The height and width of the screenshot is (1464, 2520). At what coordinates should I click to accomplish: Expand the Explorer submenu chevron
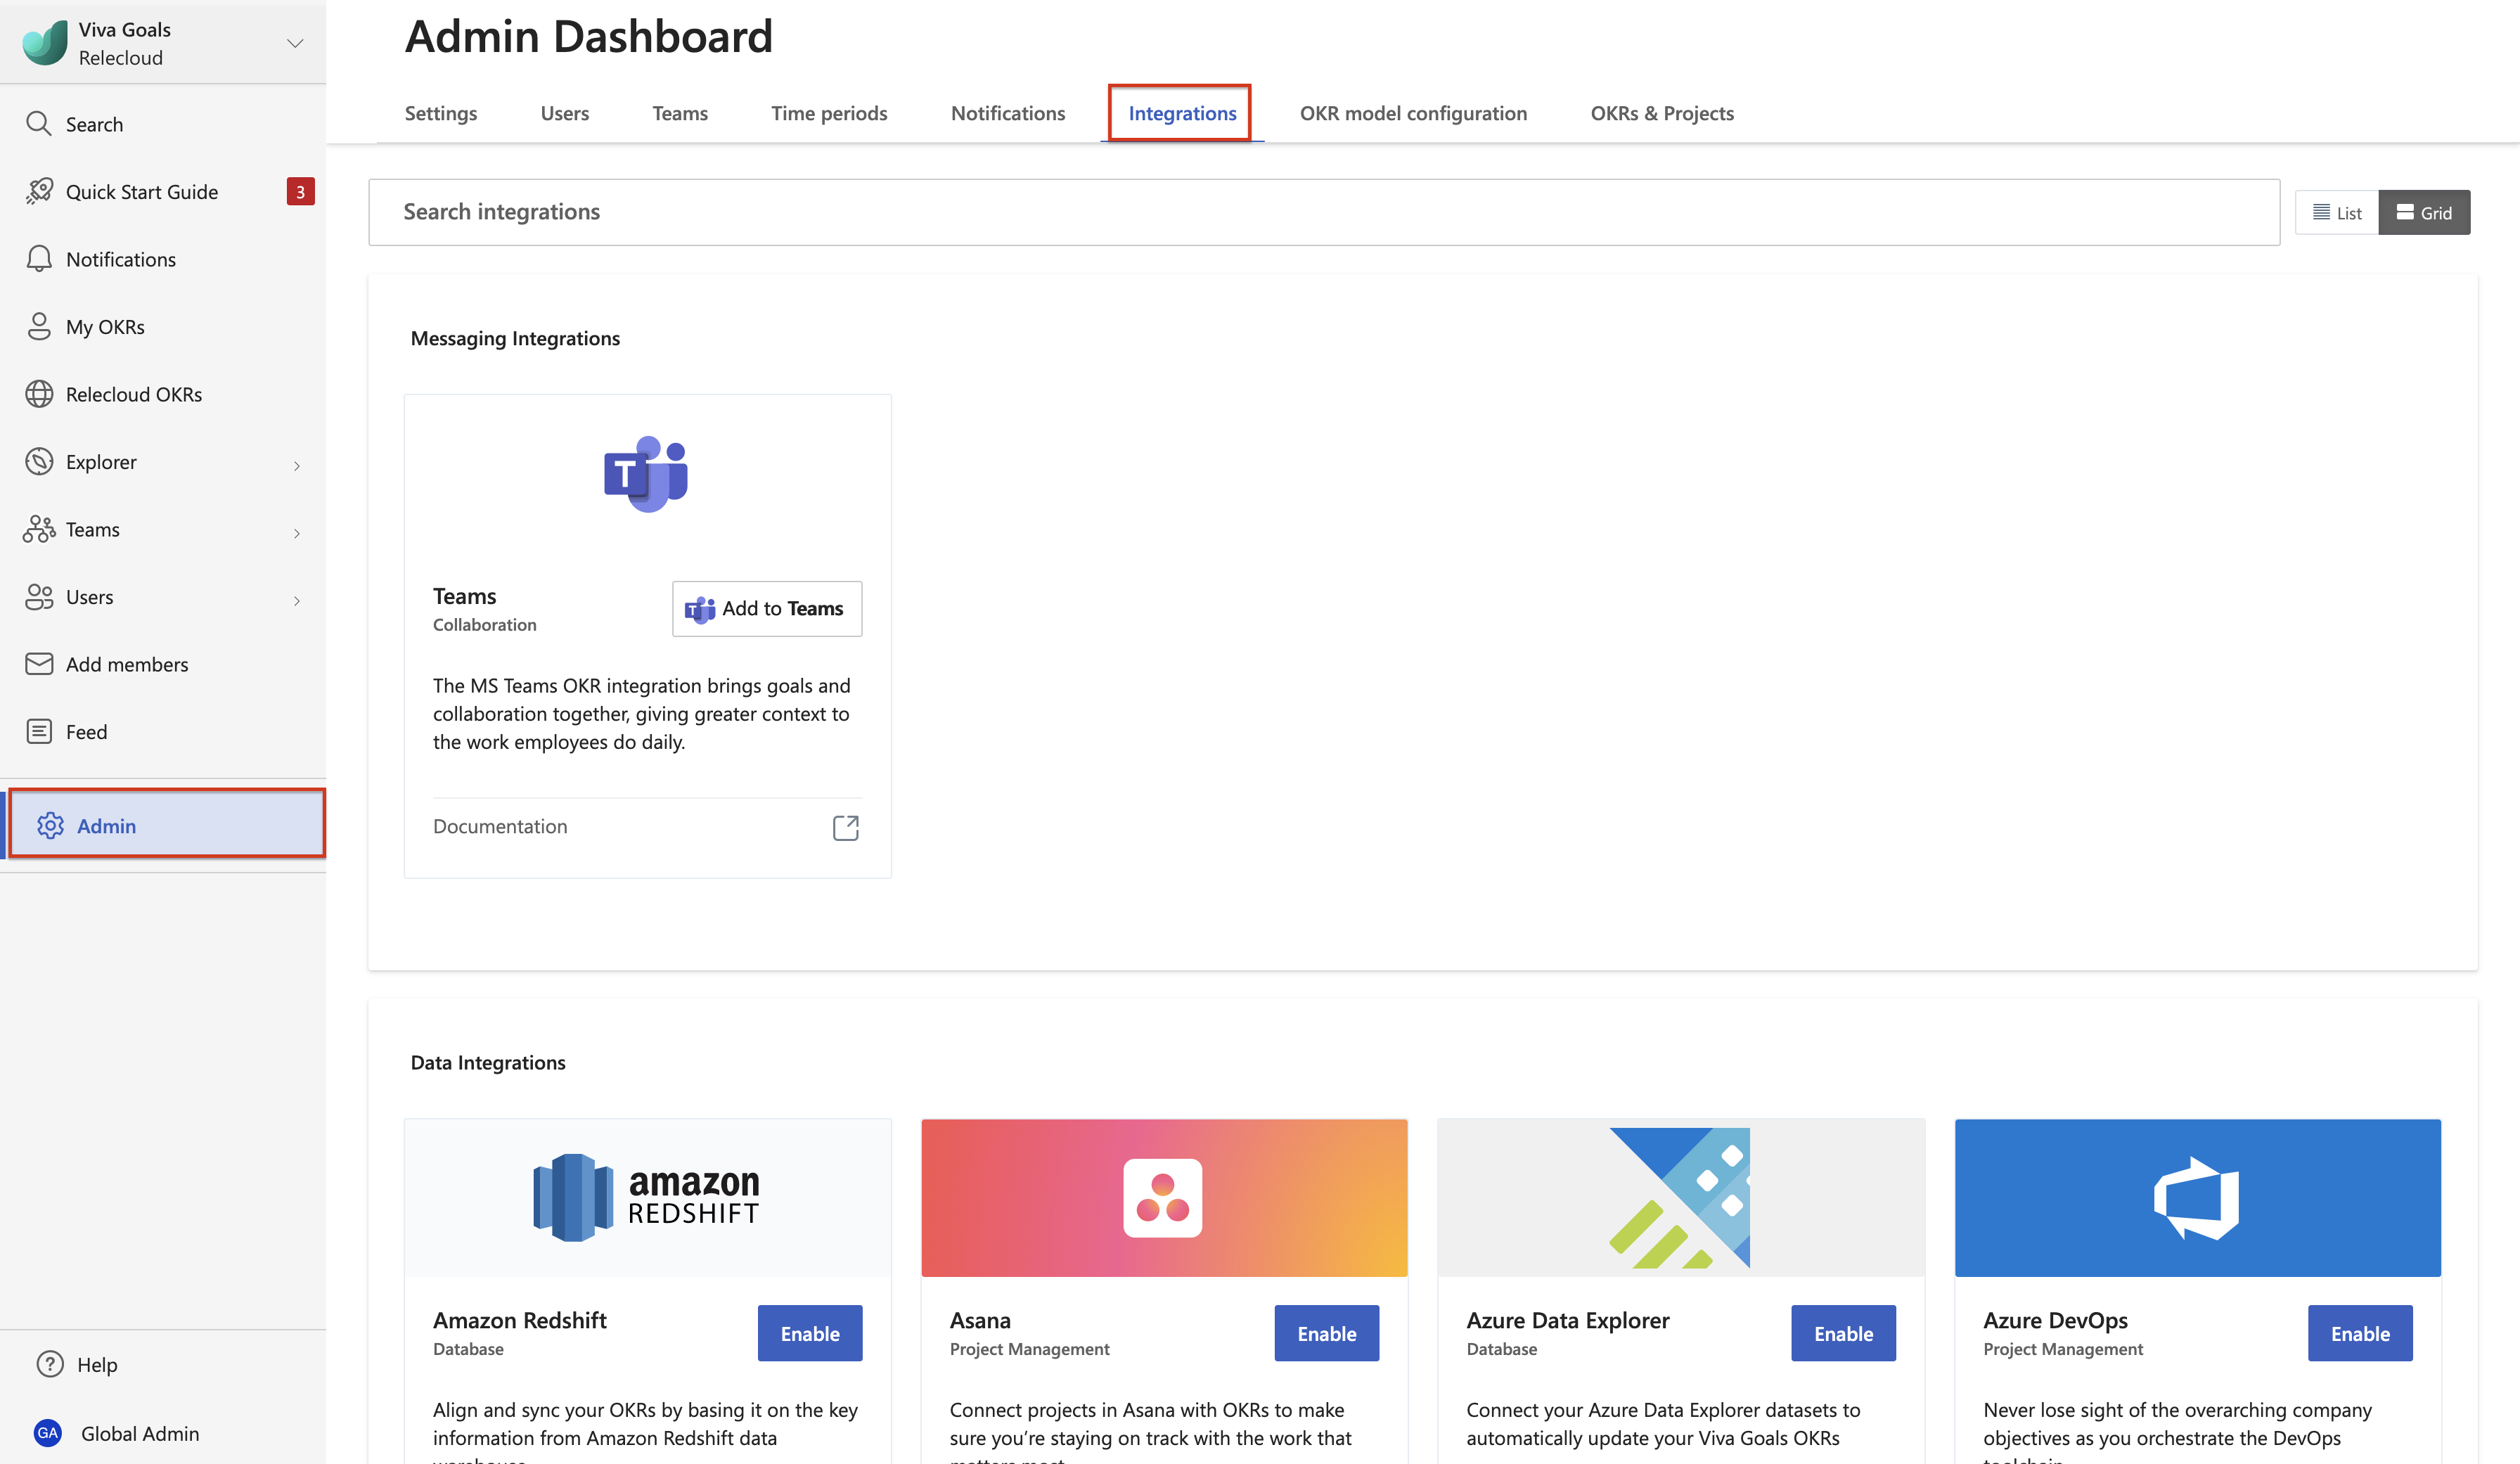click(297, 465)
